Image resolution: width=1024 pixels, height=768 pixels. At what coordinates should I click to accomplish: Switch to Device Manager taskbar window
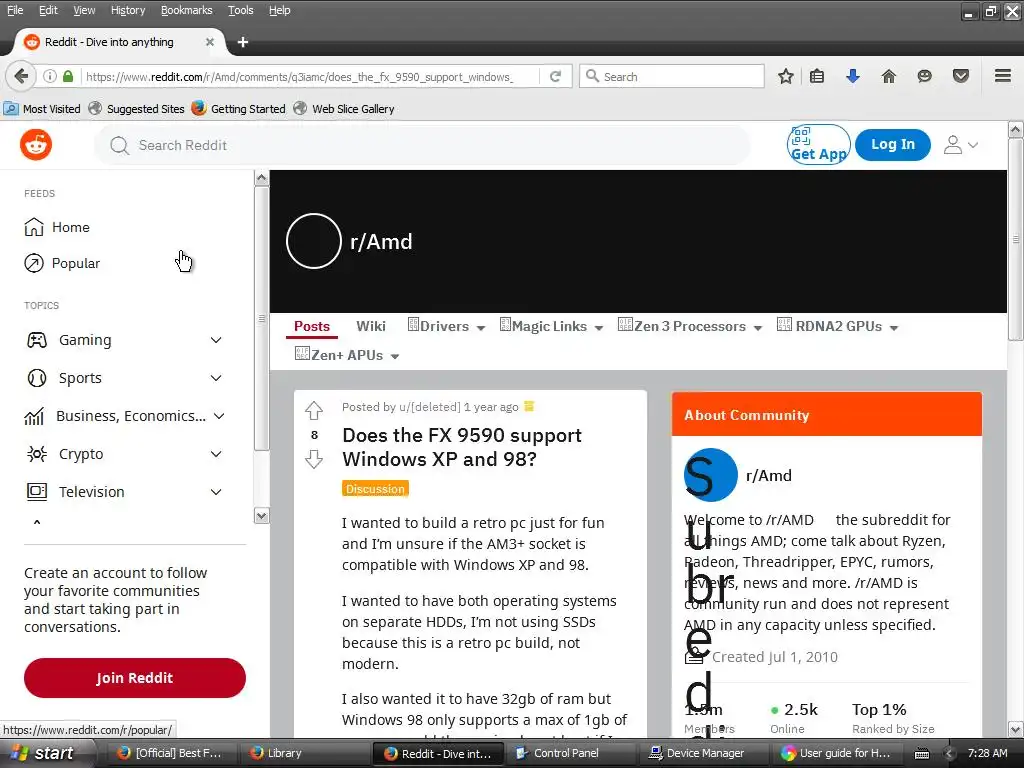[x=705, y=753]
